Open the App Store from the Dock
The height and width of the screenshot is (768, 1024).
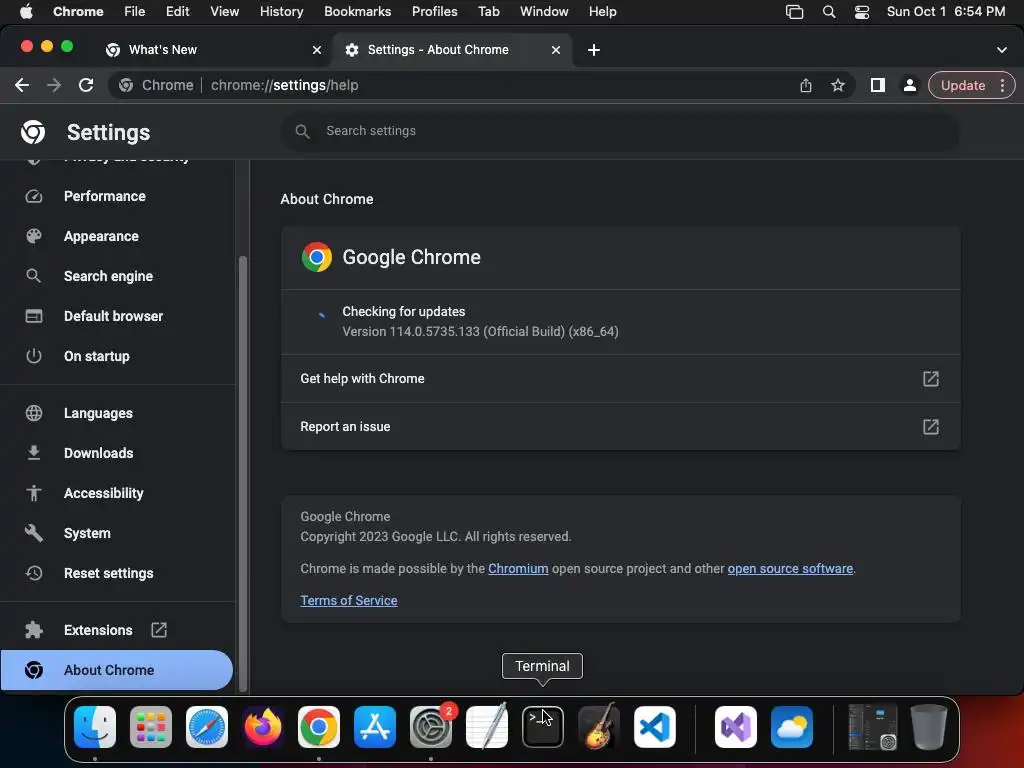[x=375, y=727]
